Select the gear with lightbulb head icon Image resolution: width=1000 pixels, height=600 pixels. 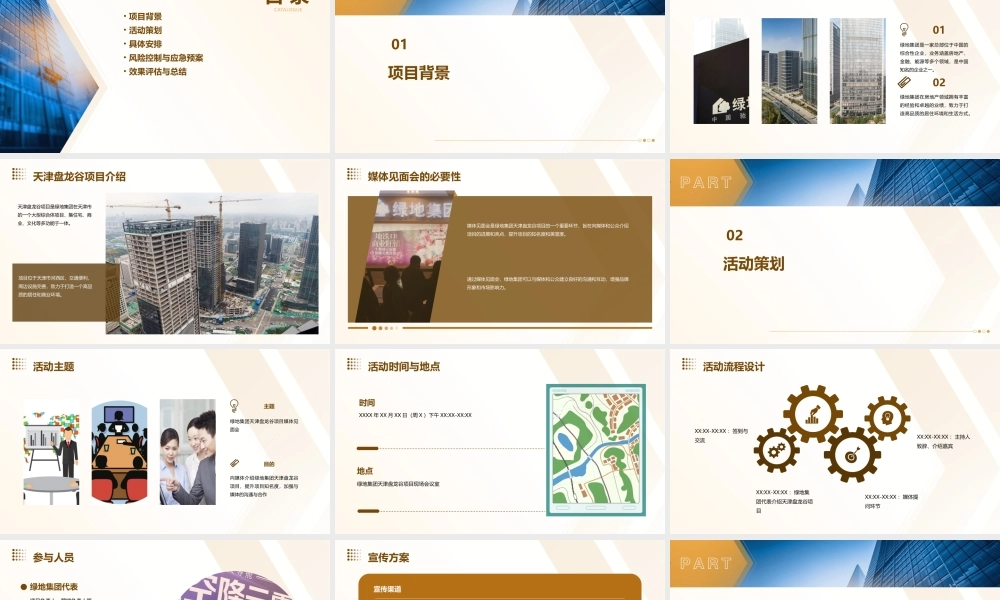[887, 418]
